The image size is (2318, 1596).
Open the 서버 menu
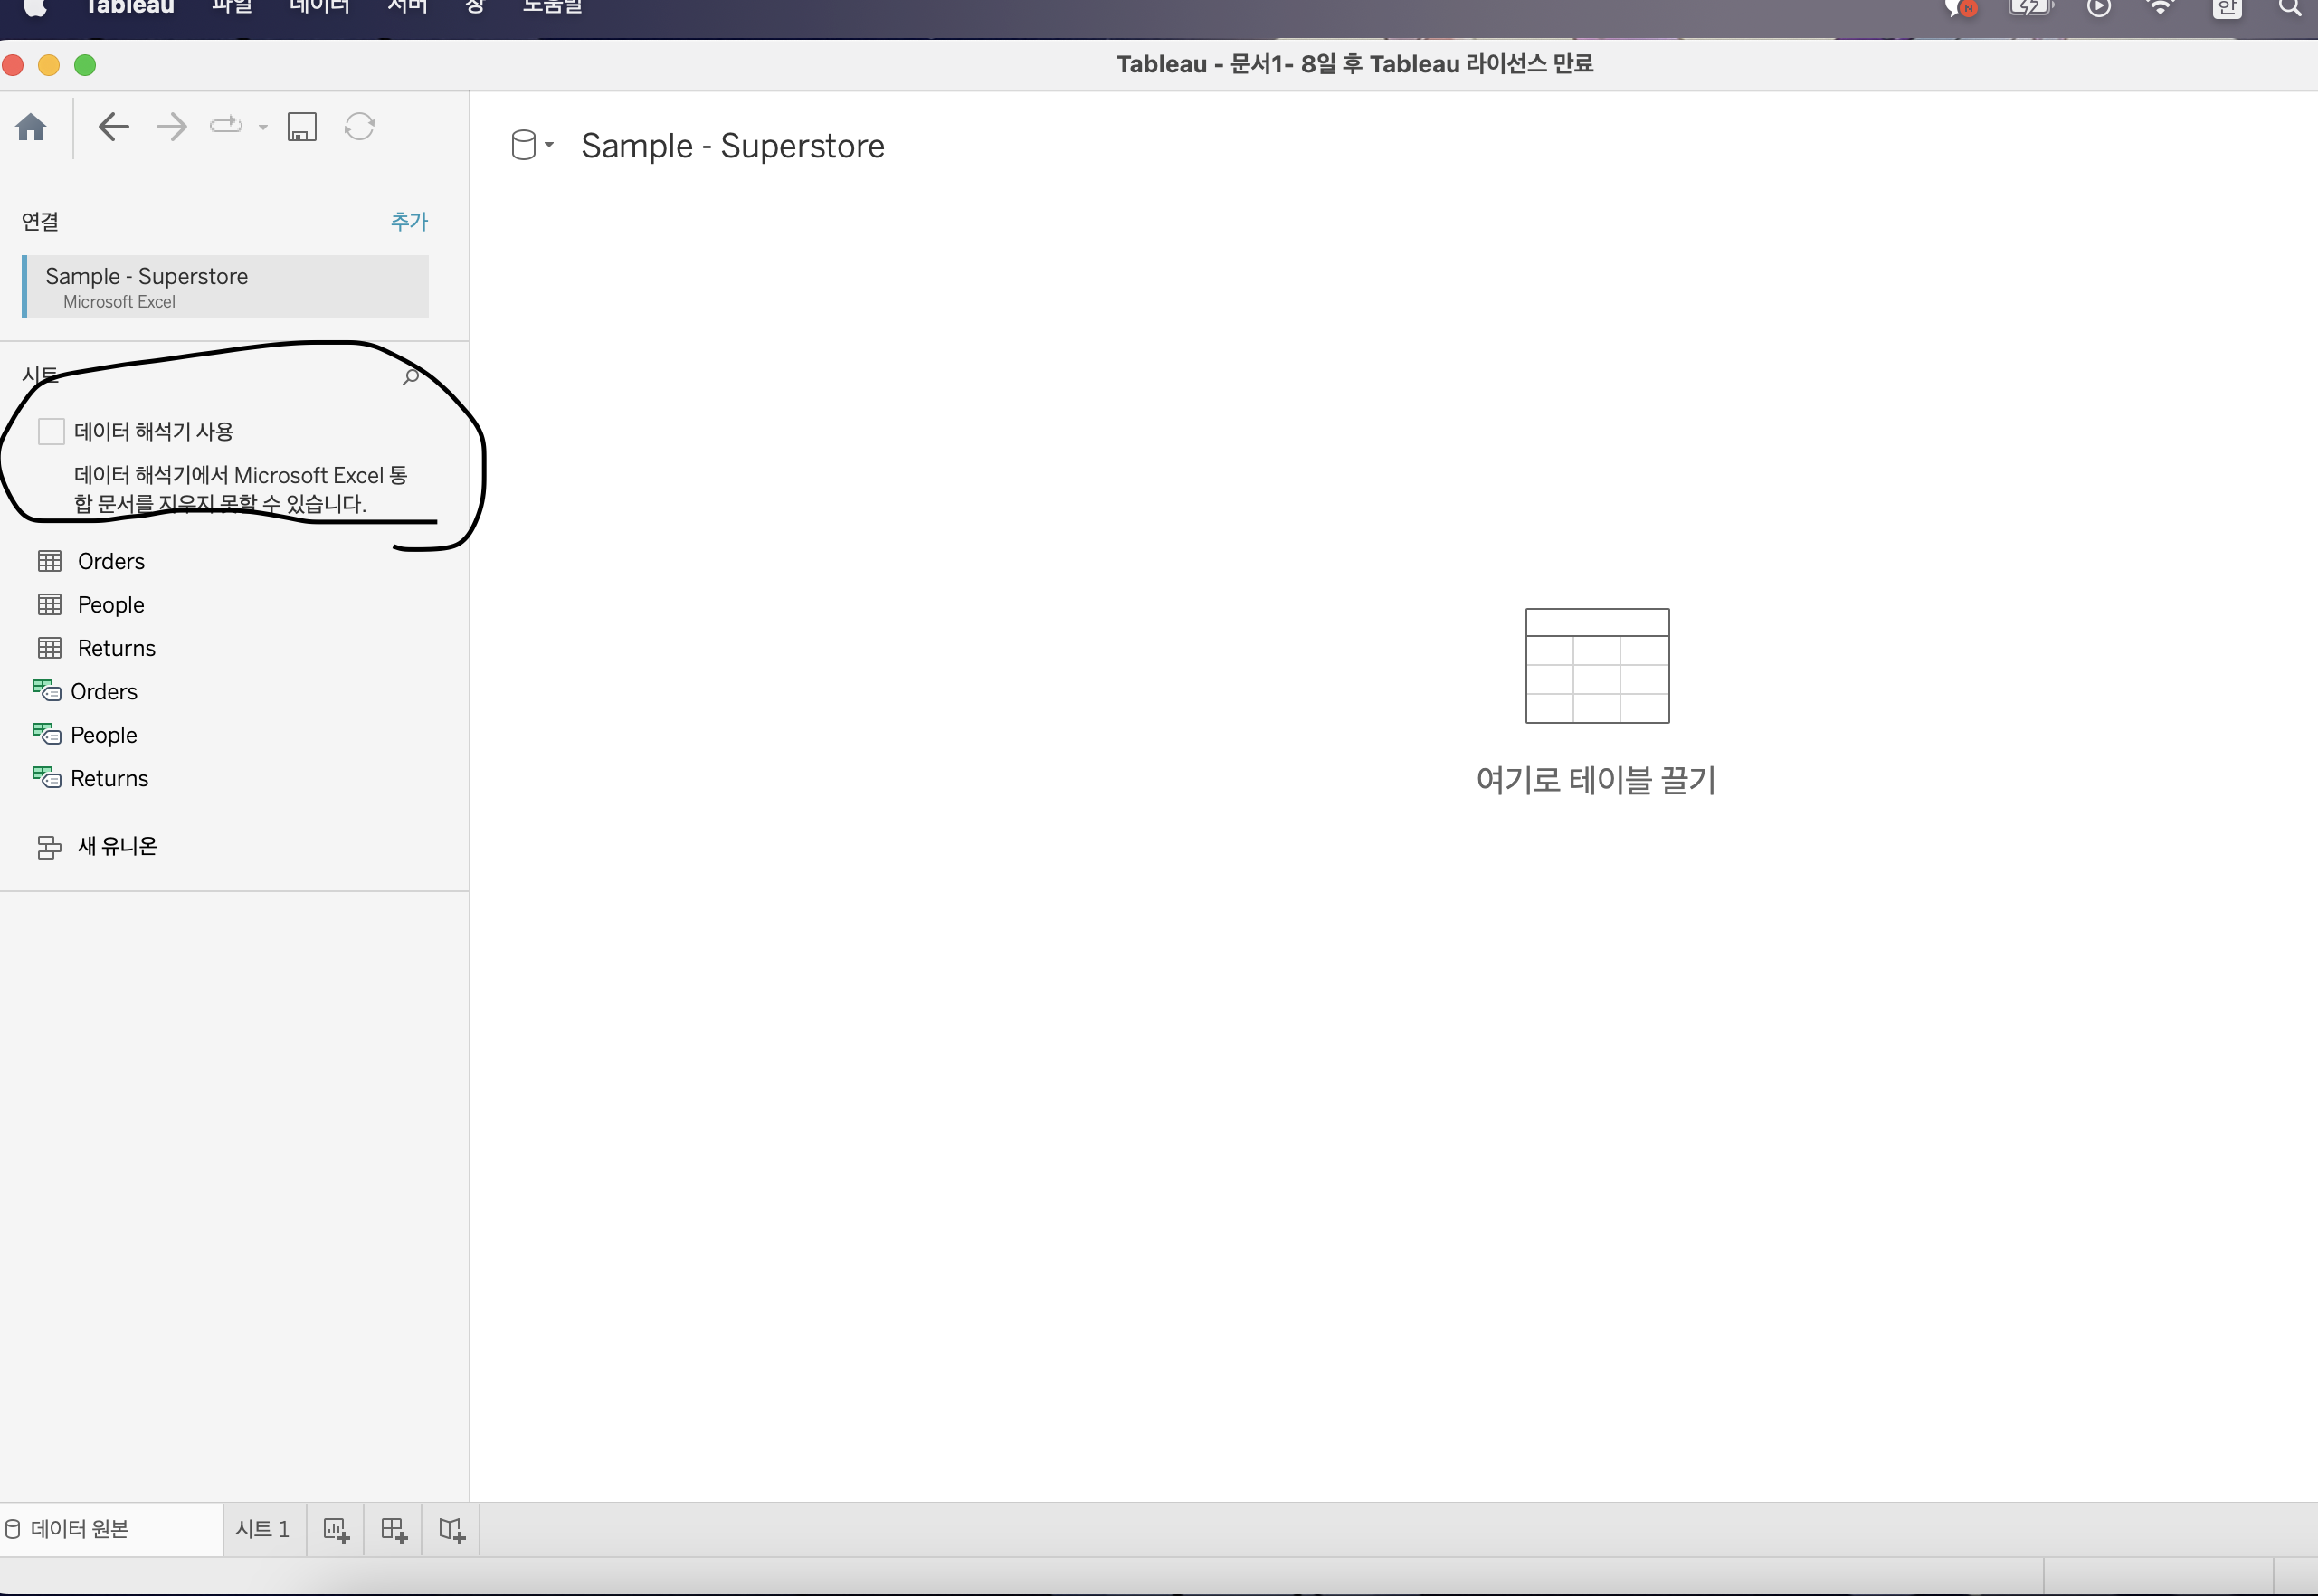[407, 8]
